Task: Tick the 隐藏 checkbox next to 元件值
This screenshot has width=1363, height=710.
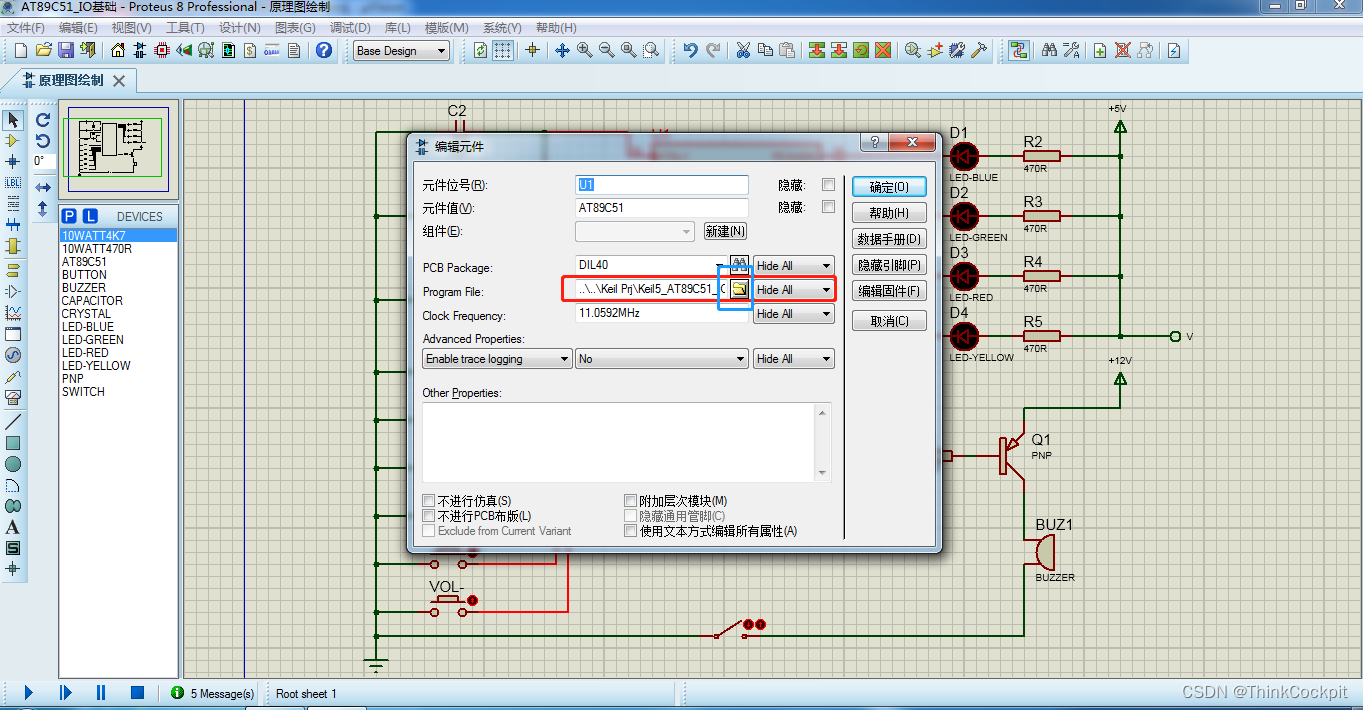Action: pos(828,207)
